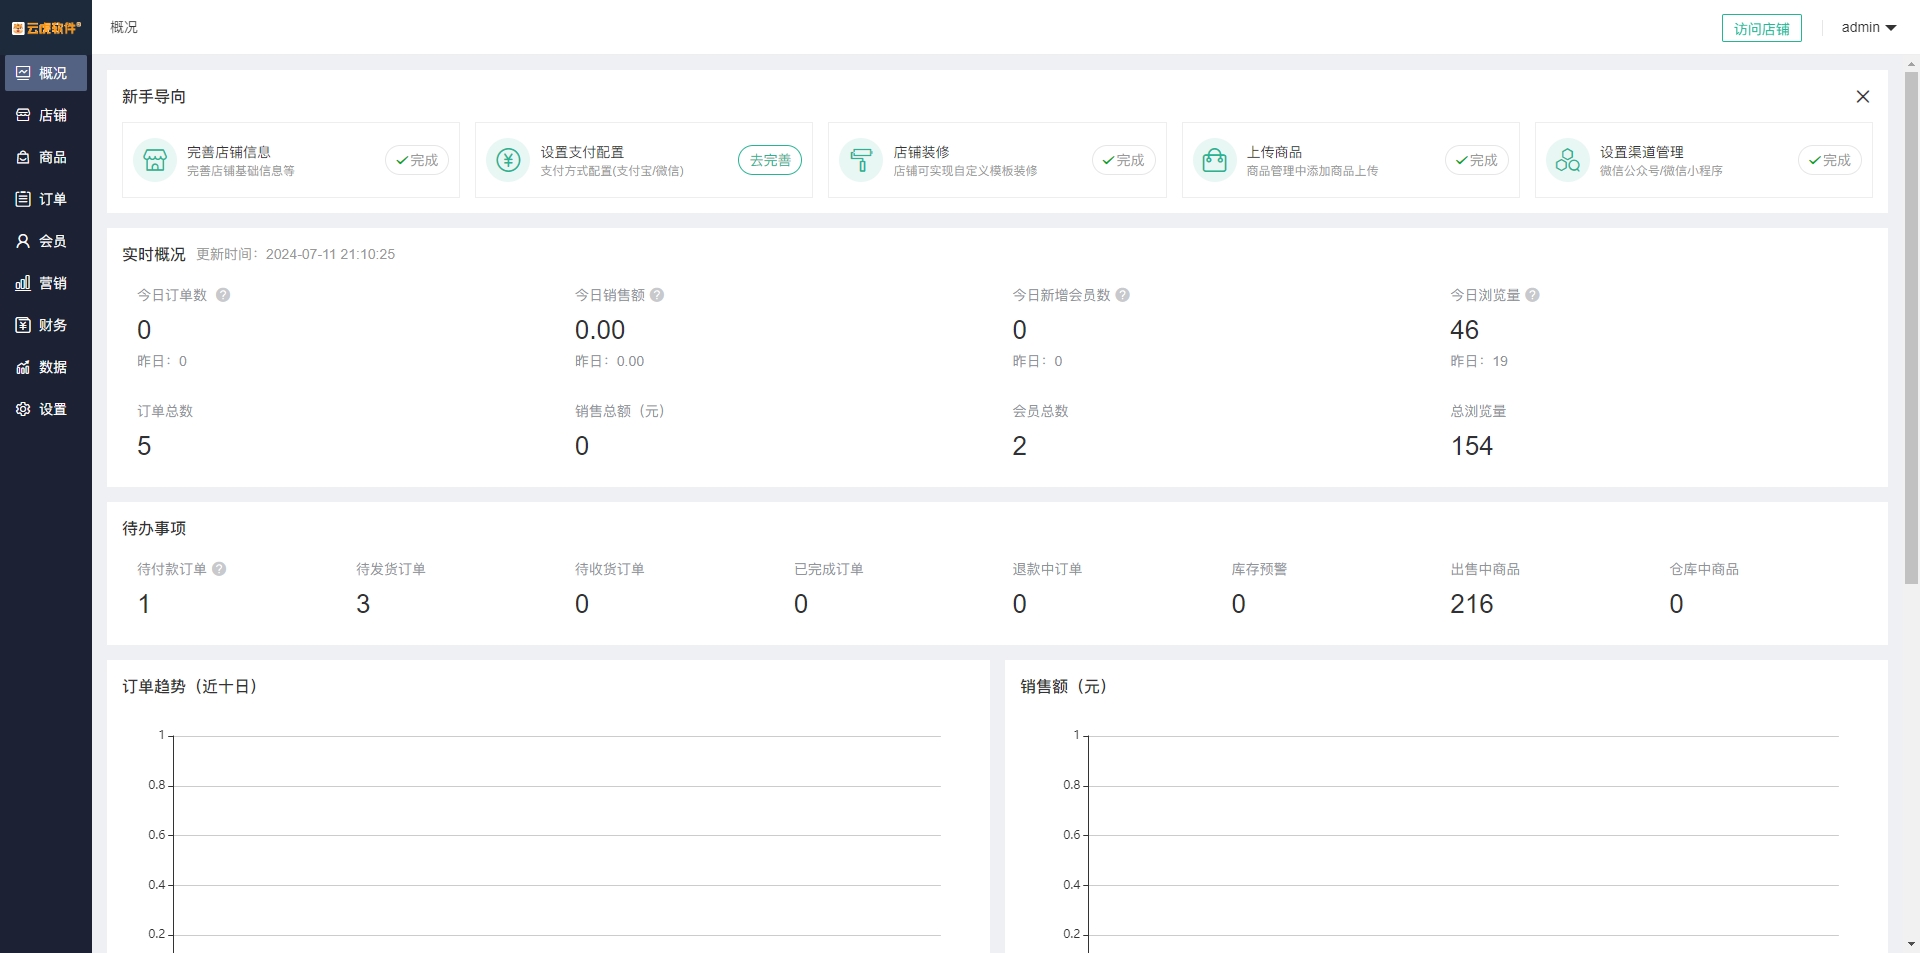Click help icon beside 今日浏览量
Viewport: 1920px width, 953px height.
tap(1532, 295)
